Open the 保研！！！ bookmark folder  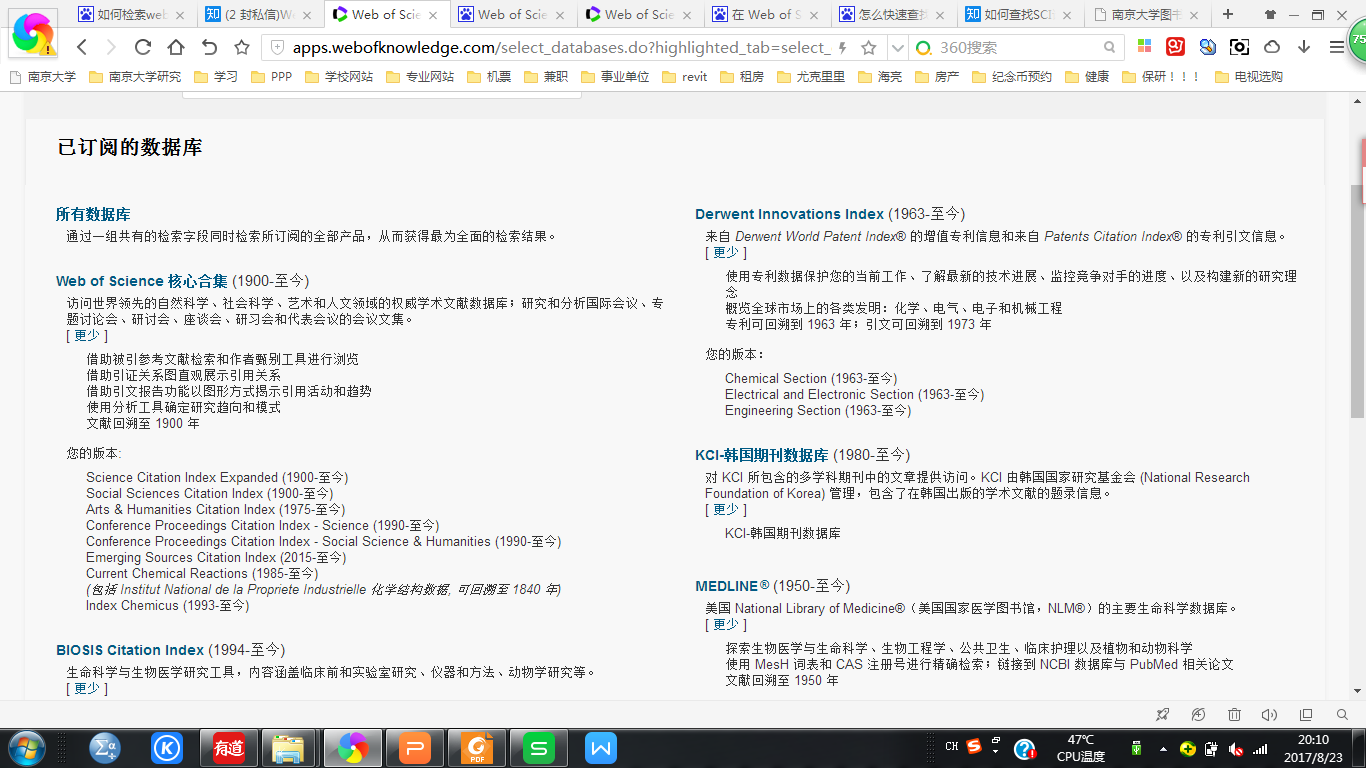pyautogui.click(x=1162, y=76)
